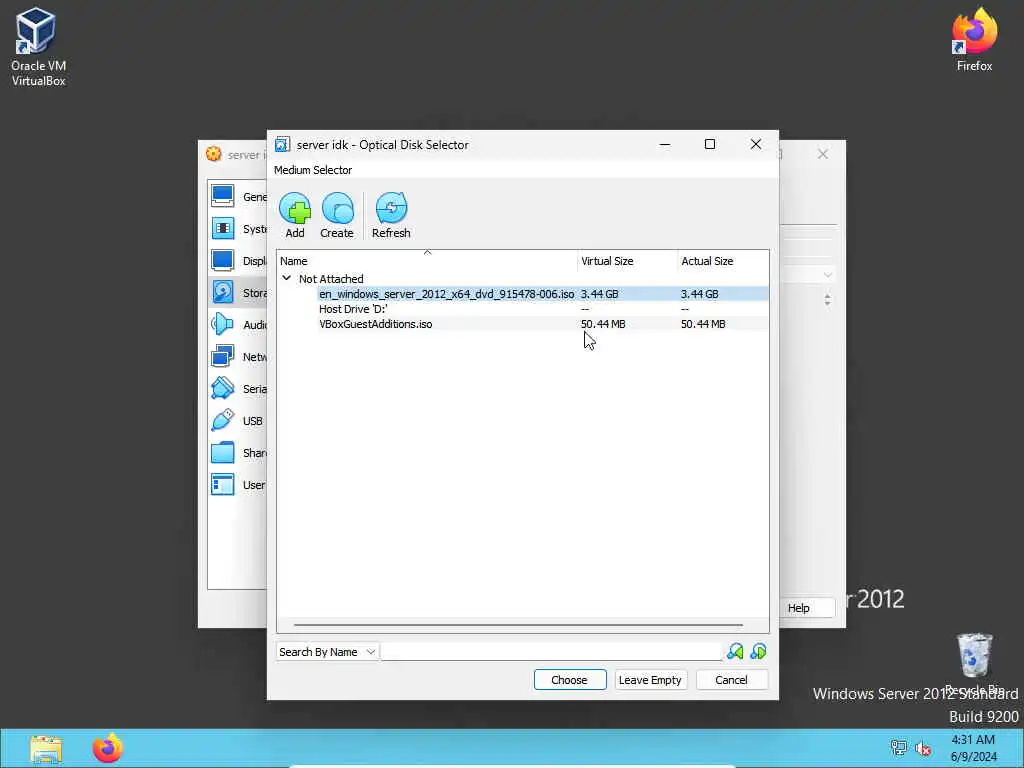Maximize the Optical Disk Selector window
The height and width of the screenshot is (768, 1024).
(x=710, y=144)
